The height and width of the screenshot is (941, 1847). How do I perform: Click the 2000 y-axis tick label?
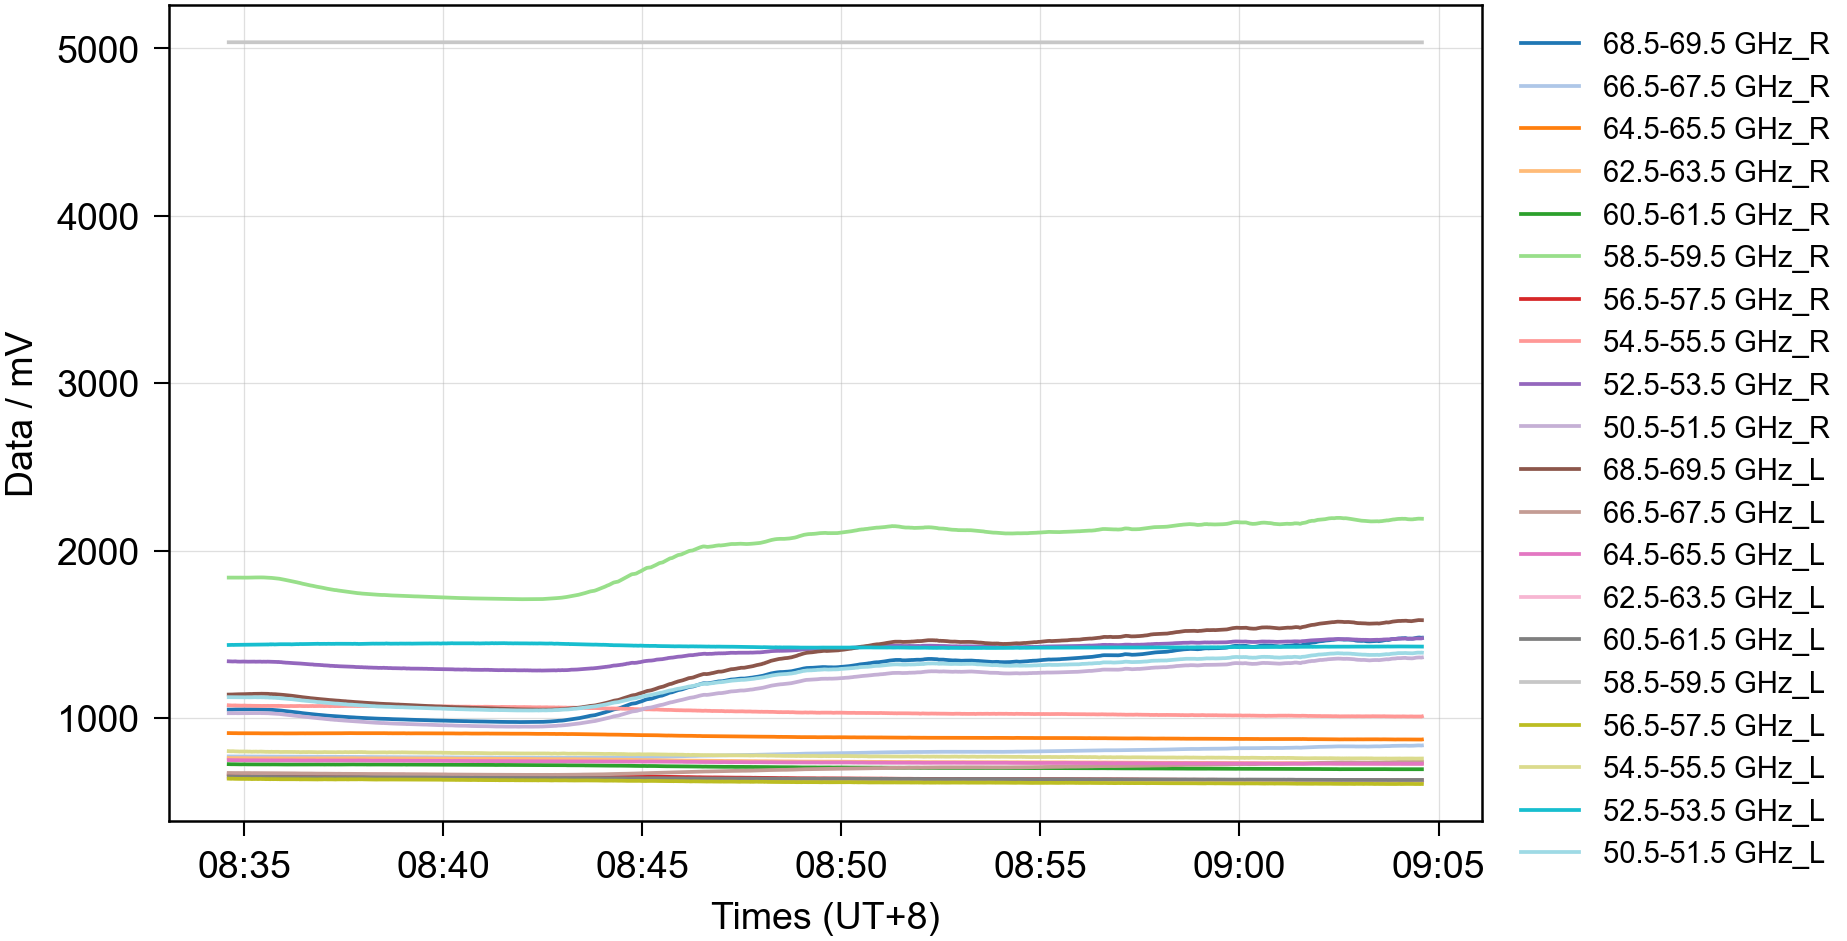point(97,552)
